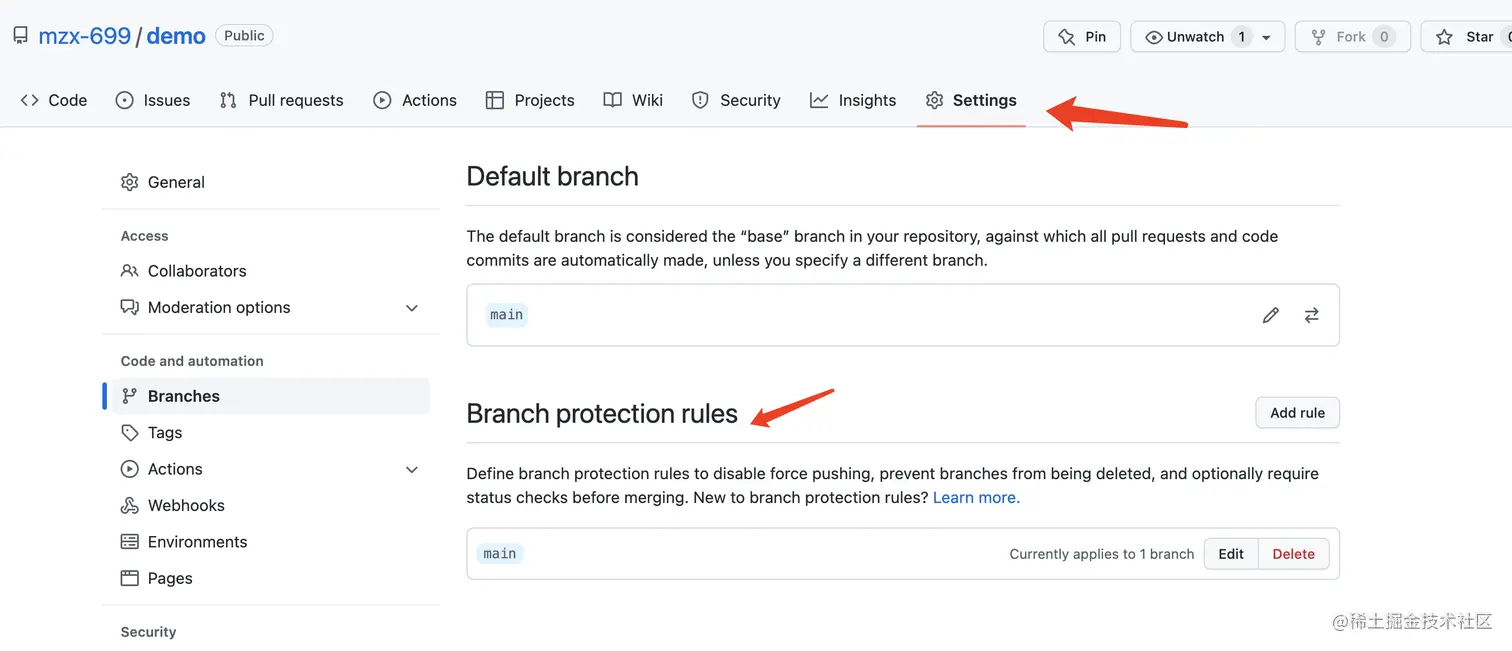
Task: Click the circle-dot icon on the Issues tab
Action: 124,100
